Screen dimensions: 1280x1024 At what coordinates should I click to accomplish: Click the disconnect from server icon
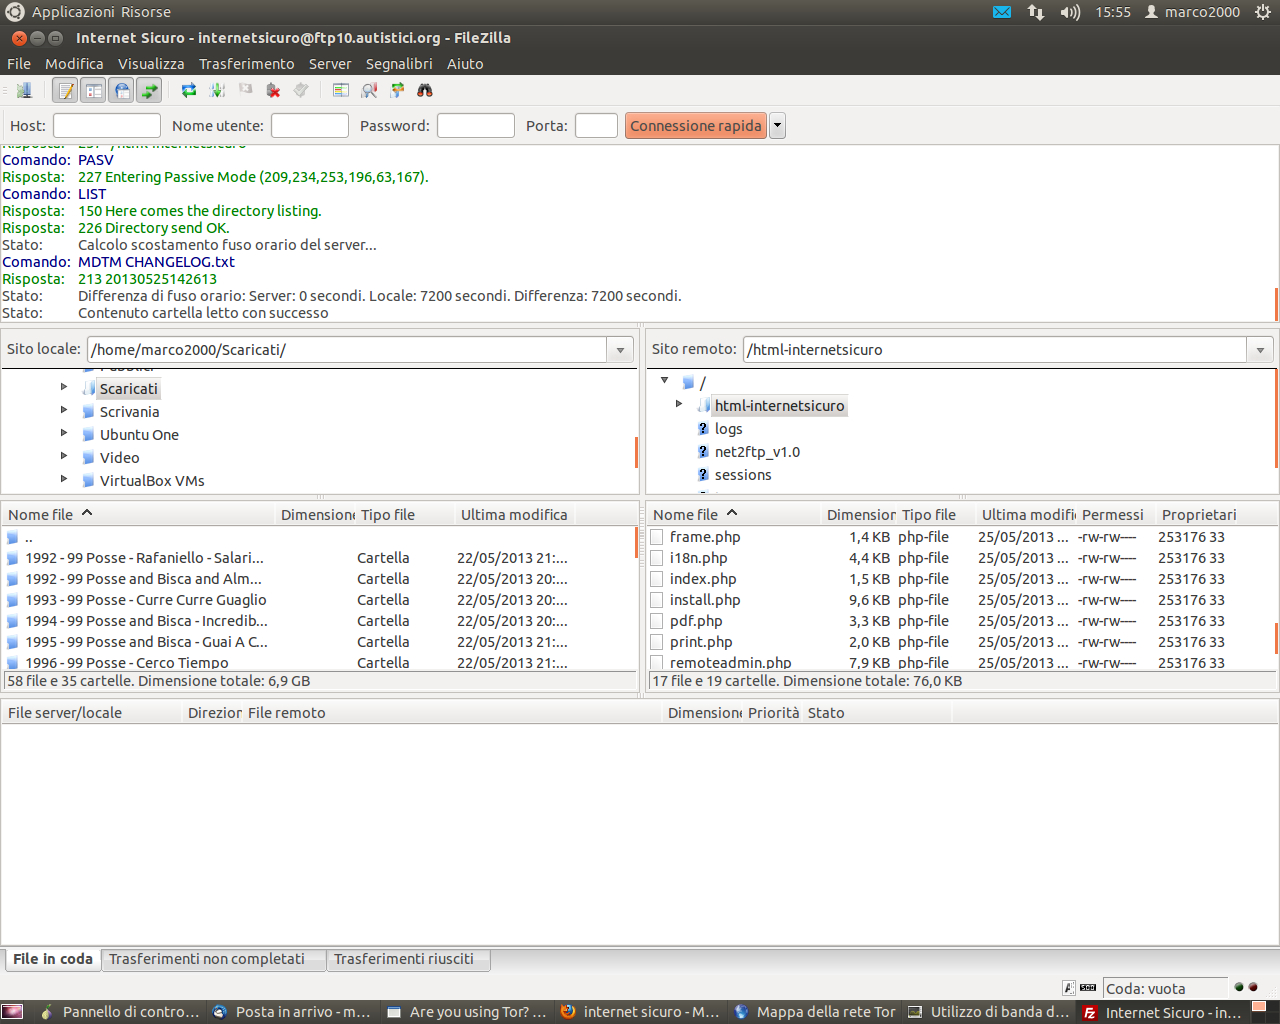[273, 91]
